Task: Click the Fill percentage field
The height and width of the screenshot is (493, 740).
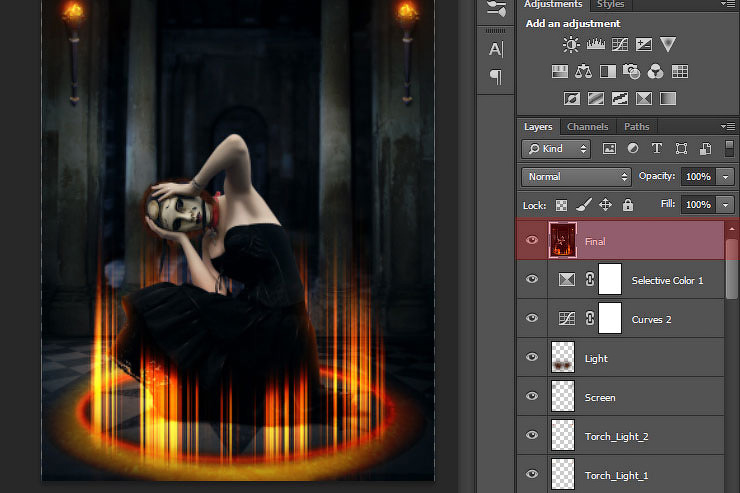Action: pos(697,205)
